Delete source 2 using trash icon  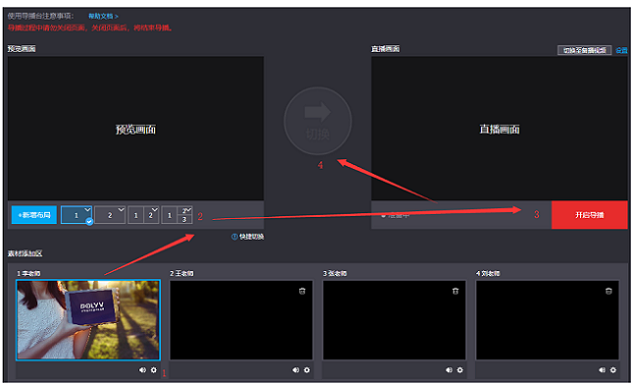[x=302, y=291]
